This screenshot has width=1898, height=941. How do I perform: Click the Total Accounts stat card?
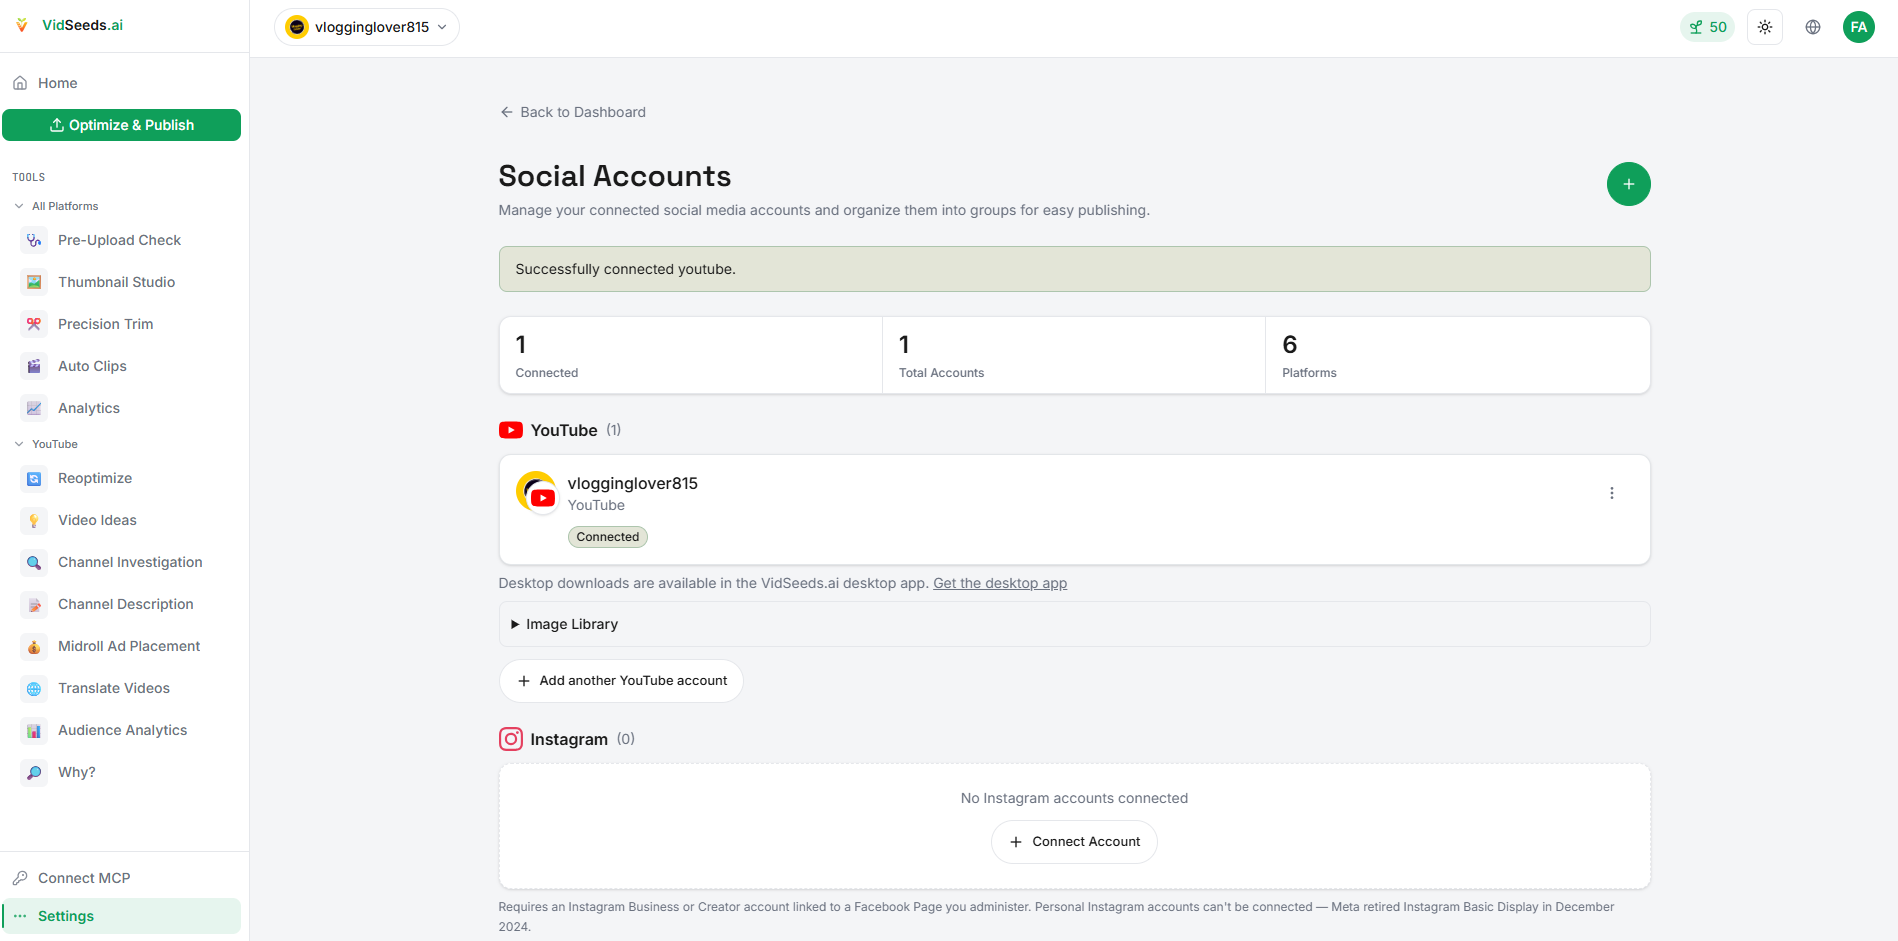click(x=1074, y=355)
